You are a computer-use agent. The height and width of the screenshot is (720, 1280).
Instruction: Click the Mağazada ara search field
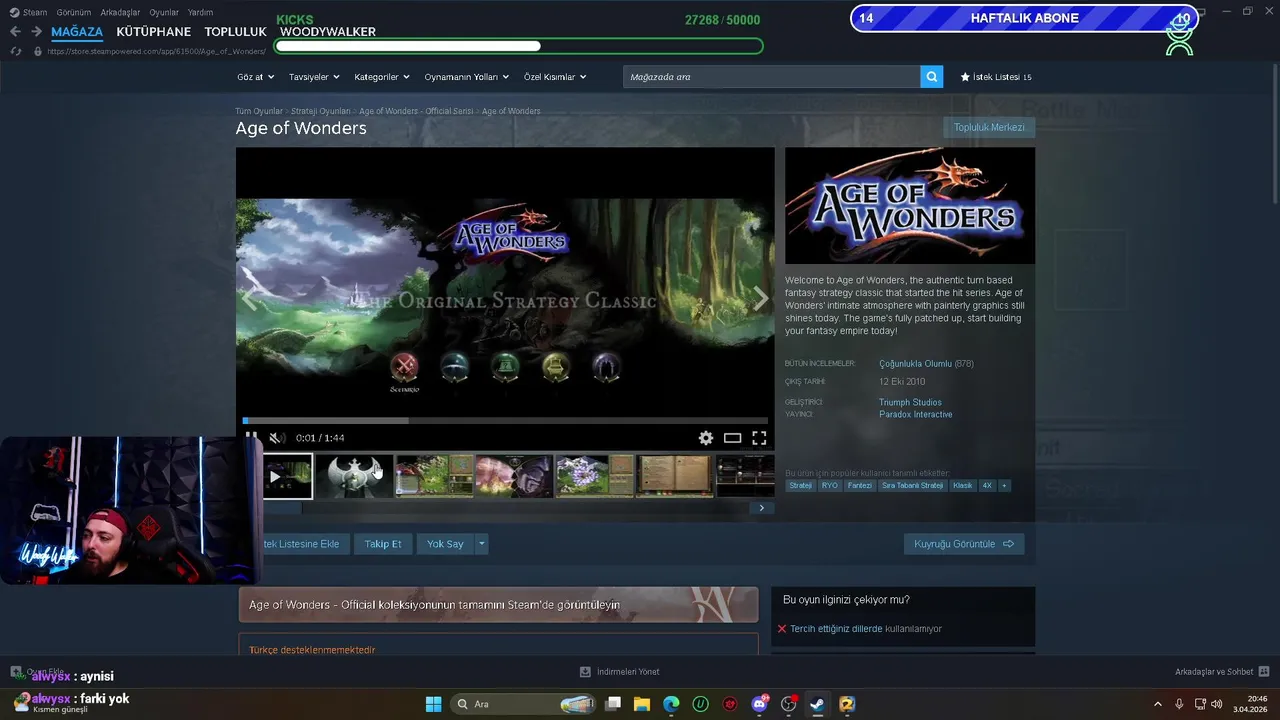point(772,77)
